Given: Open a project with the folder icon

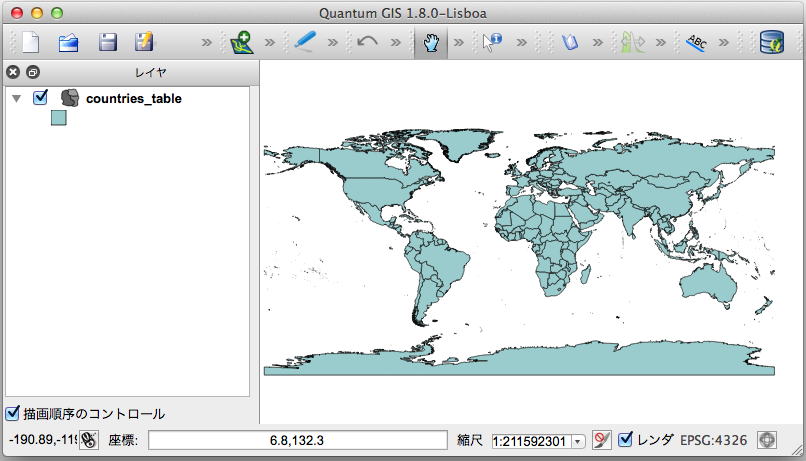Looking at the screenshot, I should point(68,43).
